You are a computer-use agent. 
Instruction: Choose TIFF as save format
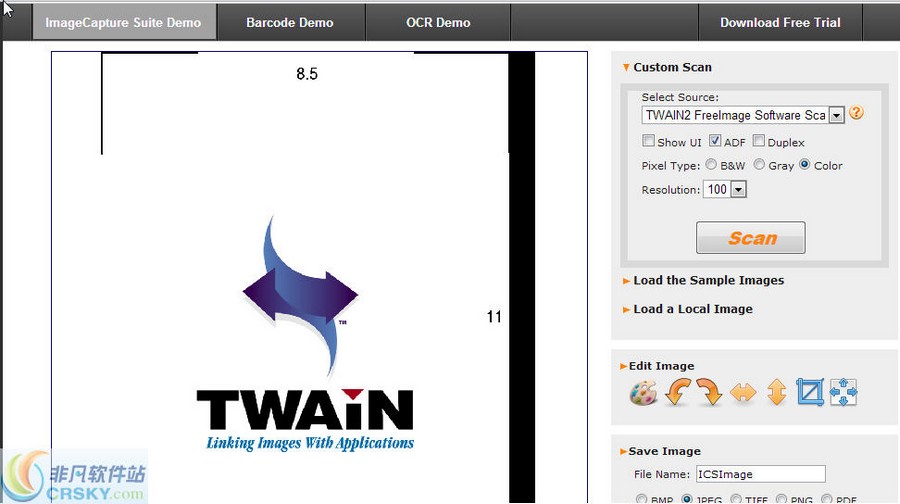736,499
